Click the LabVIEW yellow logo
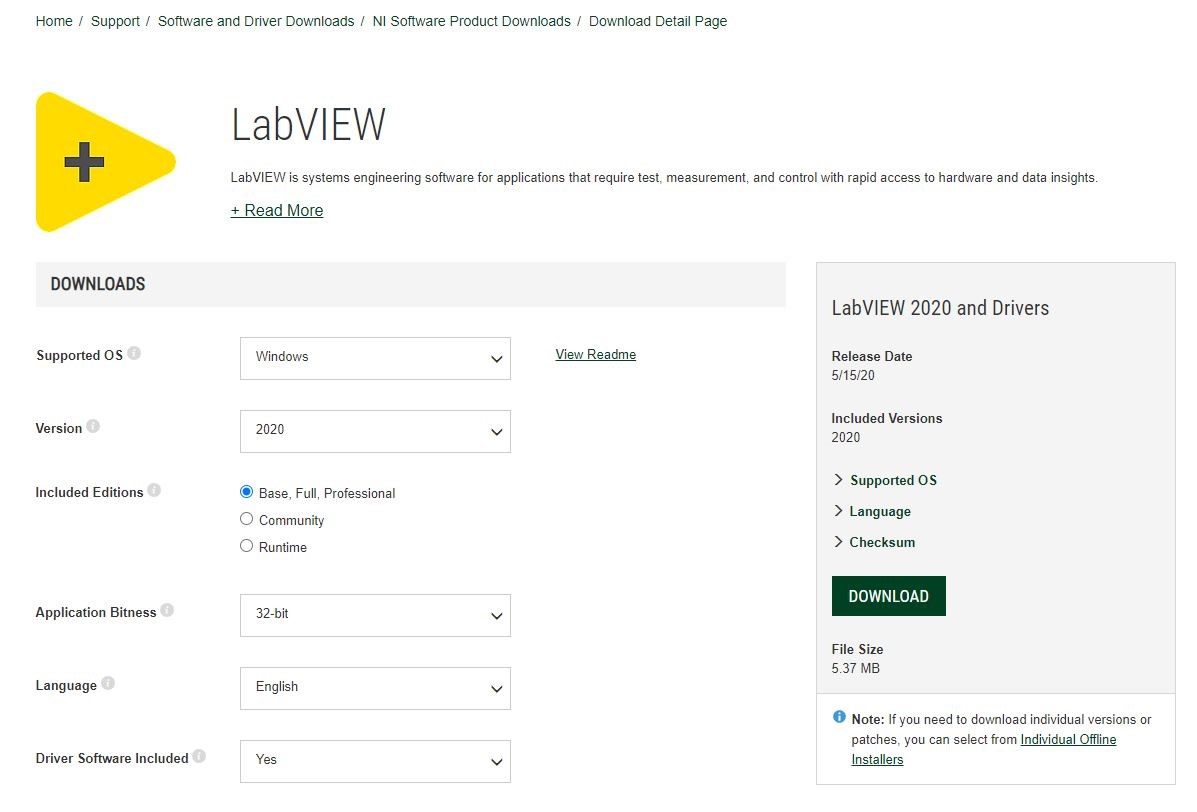This screenshot has height=812, width=1197. pos(105,162)
